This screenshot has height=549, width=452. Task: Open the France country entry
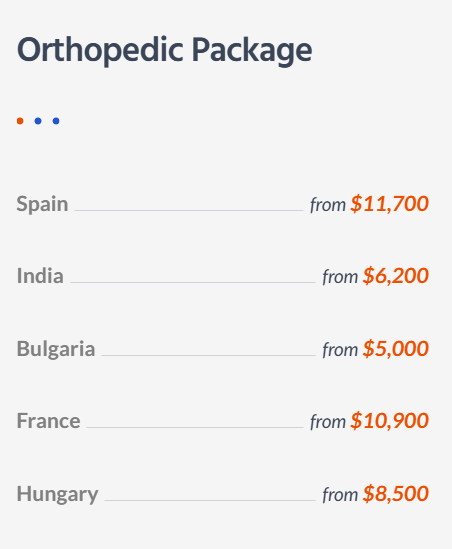coord(48,421)
